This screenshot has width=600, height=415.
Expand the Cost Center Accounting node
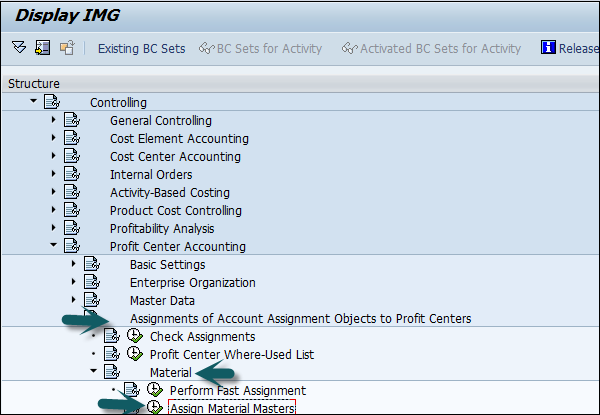54,156
